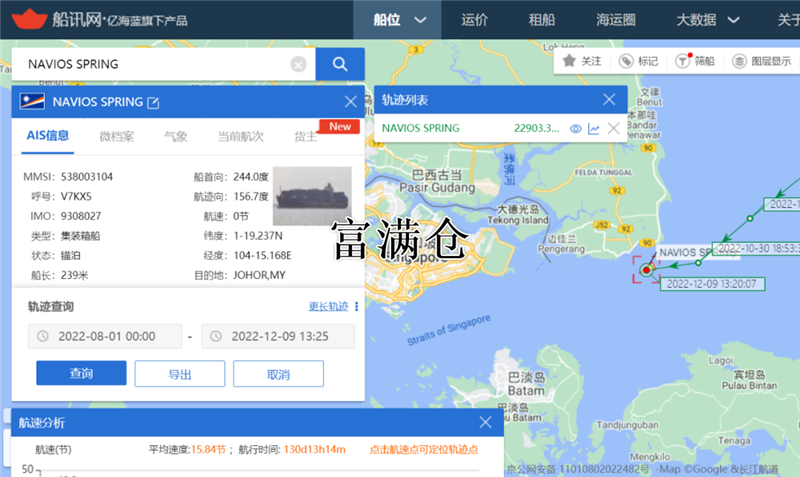Click the 船讯网 boat logo
The image size is (800, 477).
point(30,19)
